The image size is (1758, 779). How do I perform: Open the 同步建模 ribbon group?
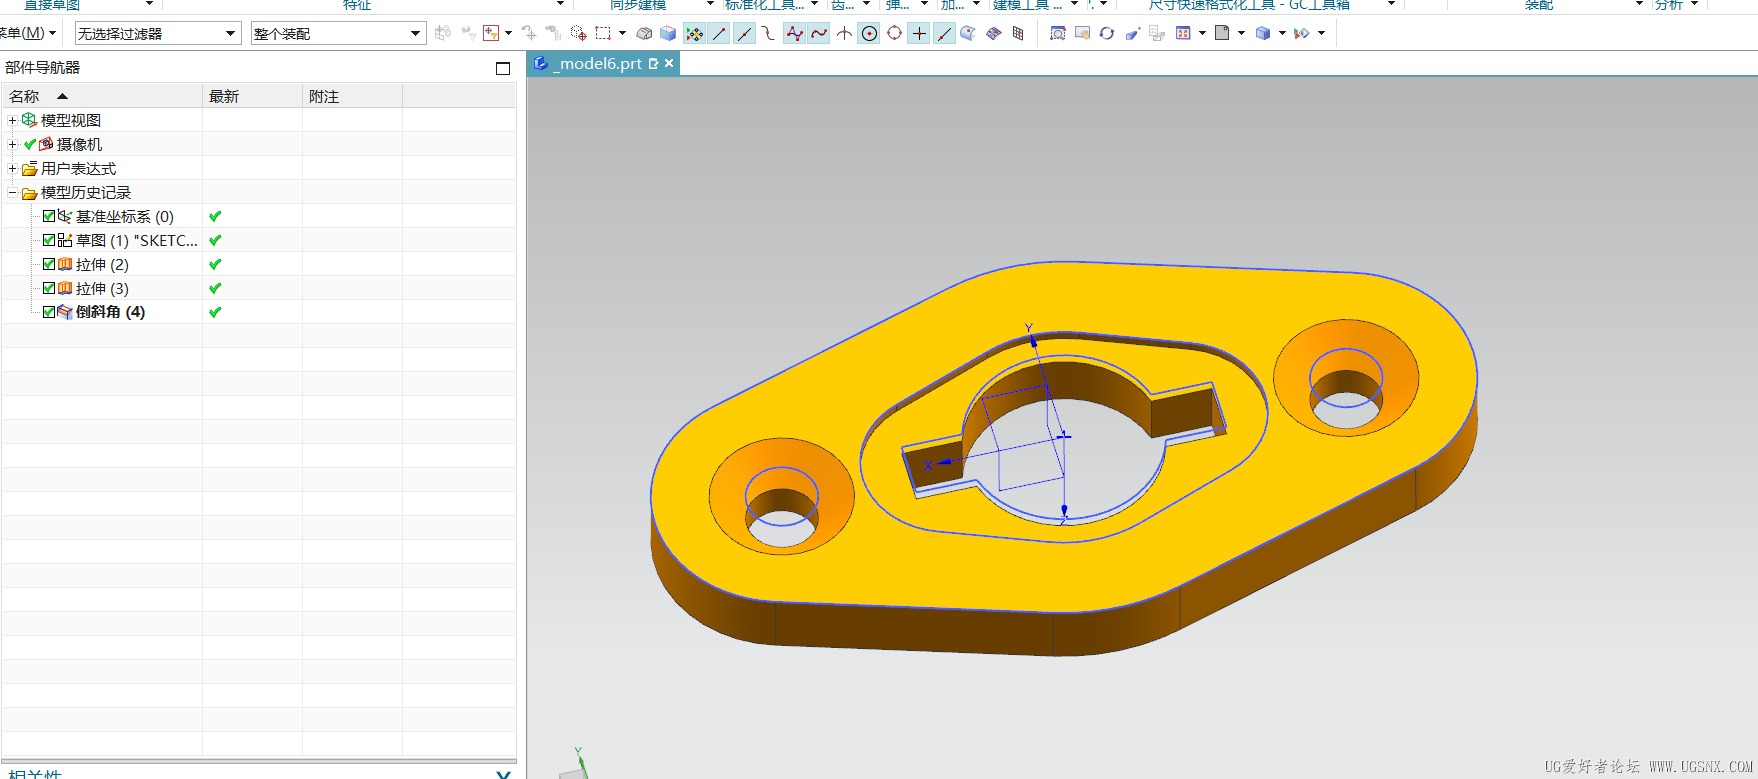click(638, 5)
